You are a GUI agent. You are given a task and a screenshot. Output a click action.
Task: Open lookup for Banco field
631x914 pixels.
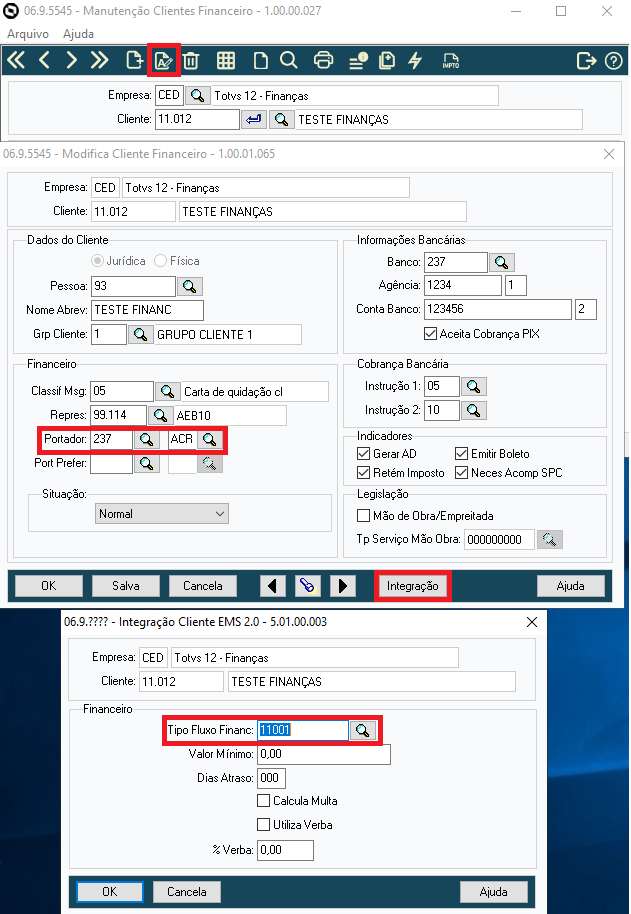tap(502, 262)
